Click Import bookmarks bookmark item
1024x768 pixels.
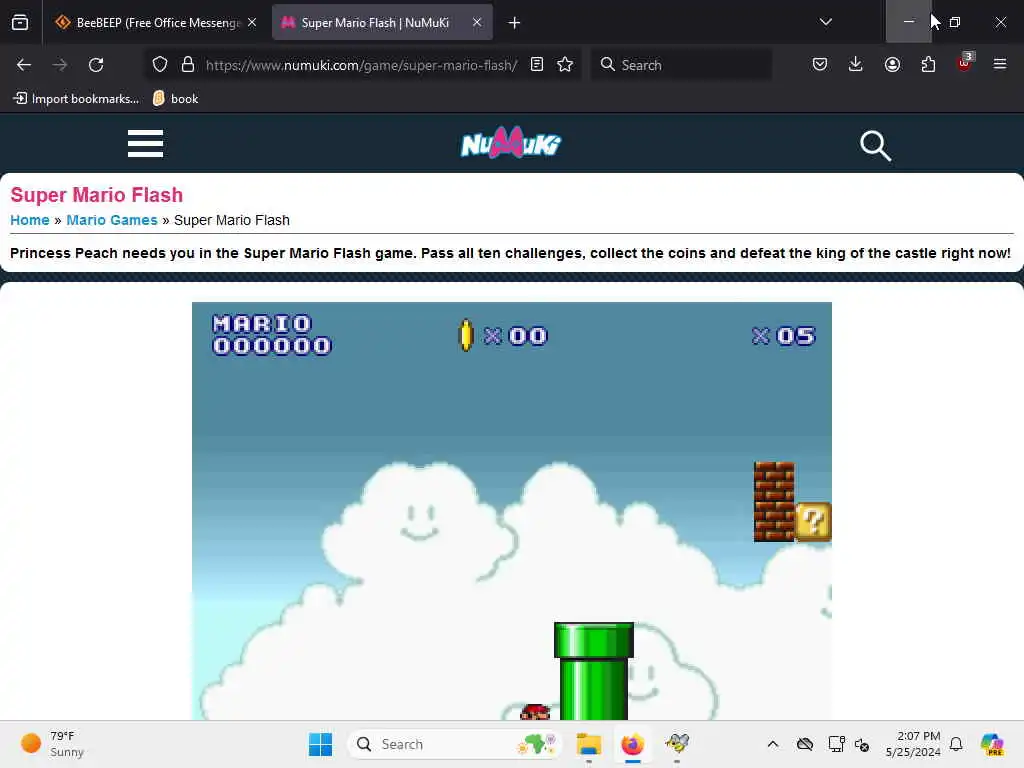[x=76, y=99]
